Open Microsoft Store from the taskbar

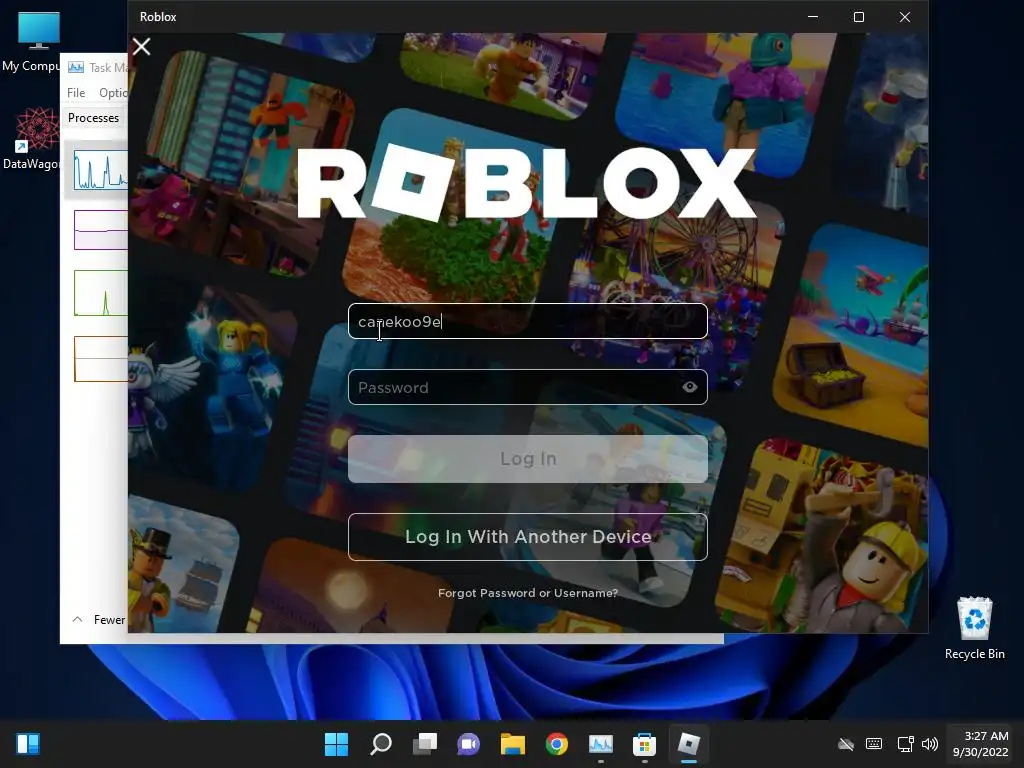pos(645,743)
